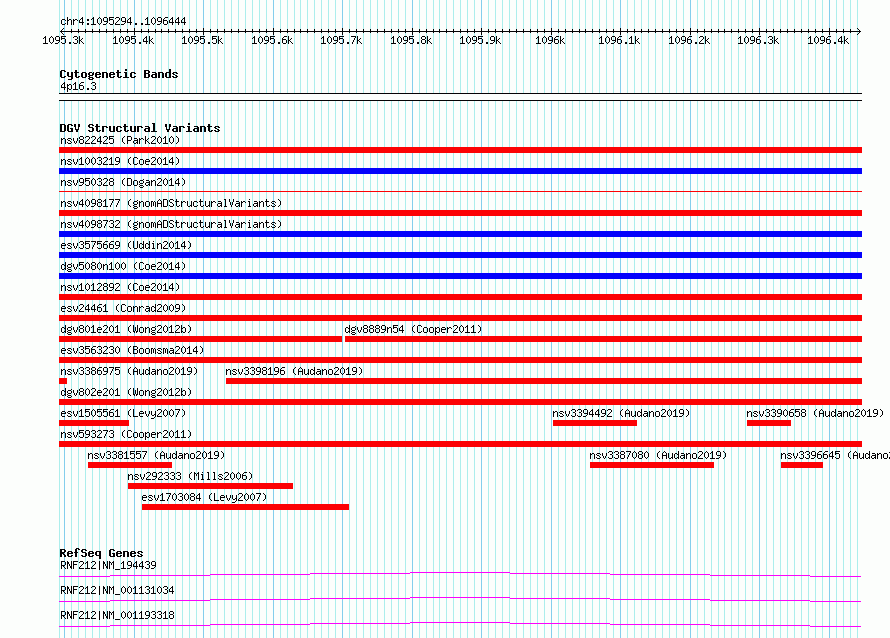Click the esv1703084 (Levy2007) variant label

click(x=204, y=497)
